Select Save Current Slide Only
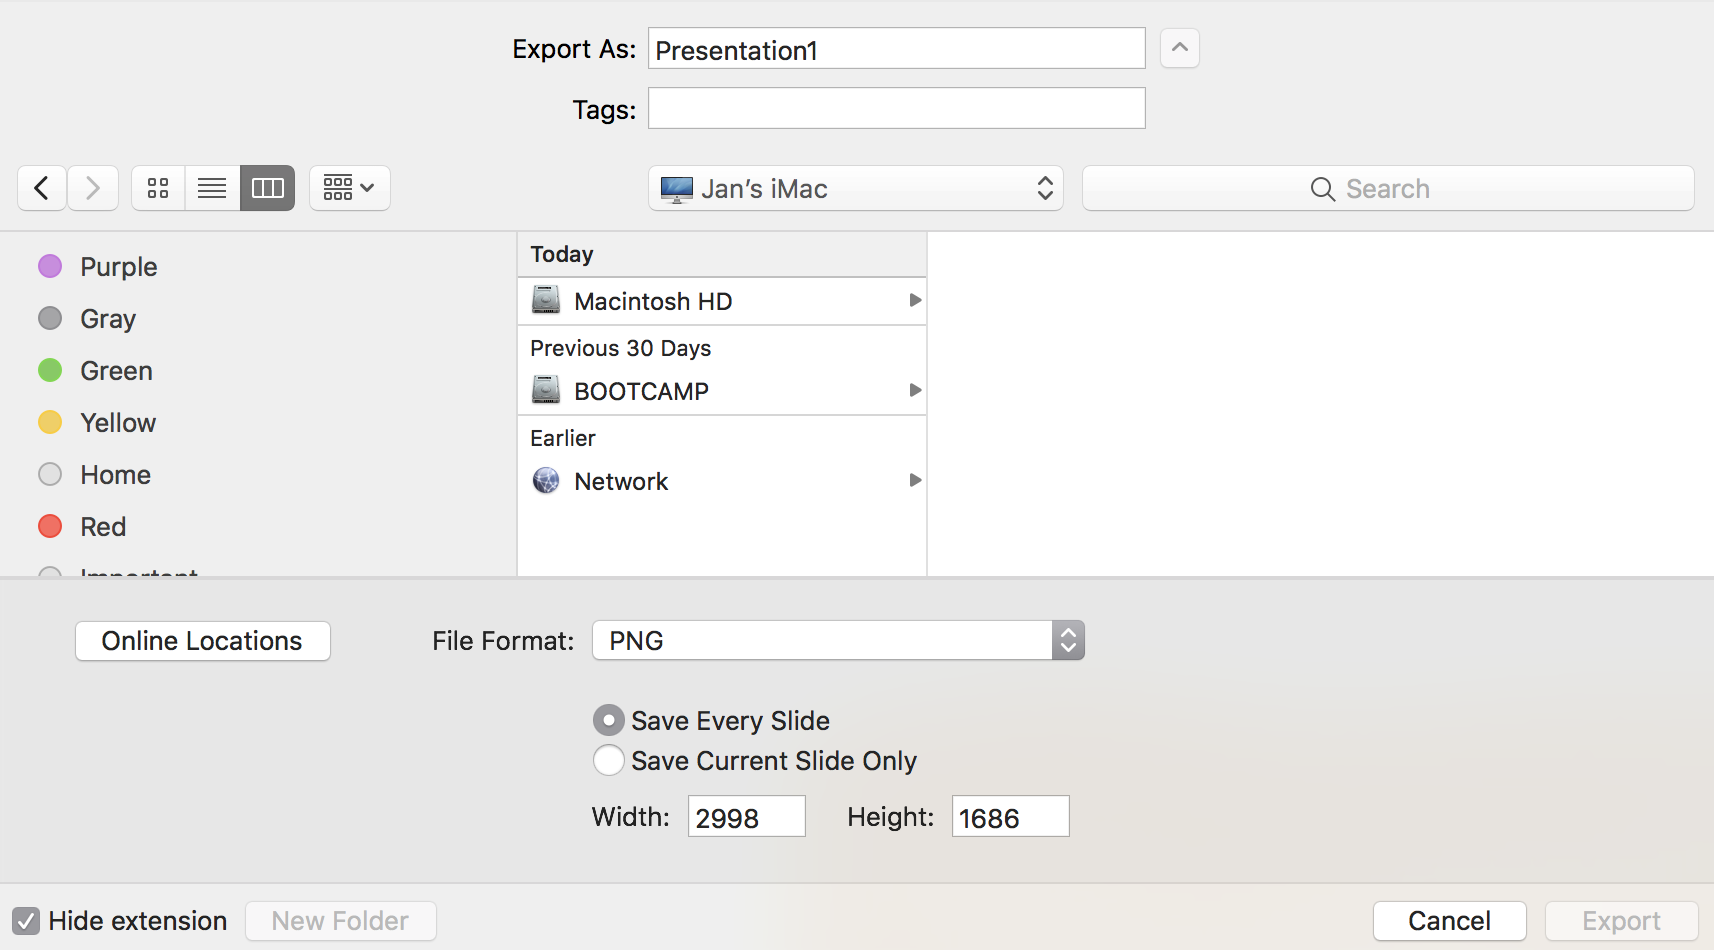1714x950 pixels. (609, 760)
